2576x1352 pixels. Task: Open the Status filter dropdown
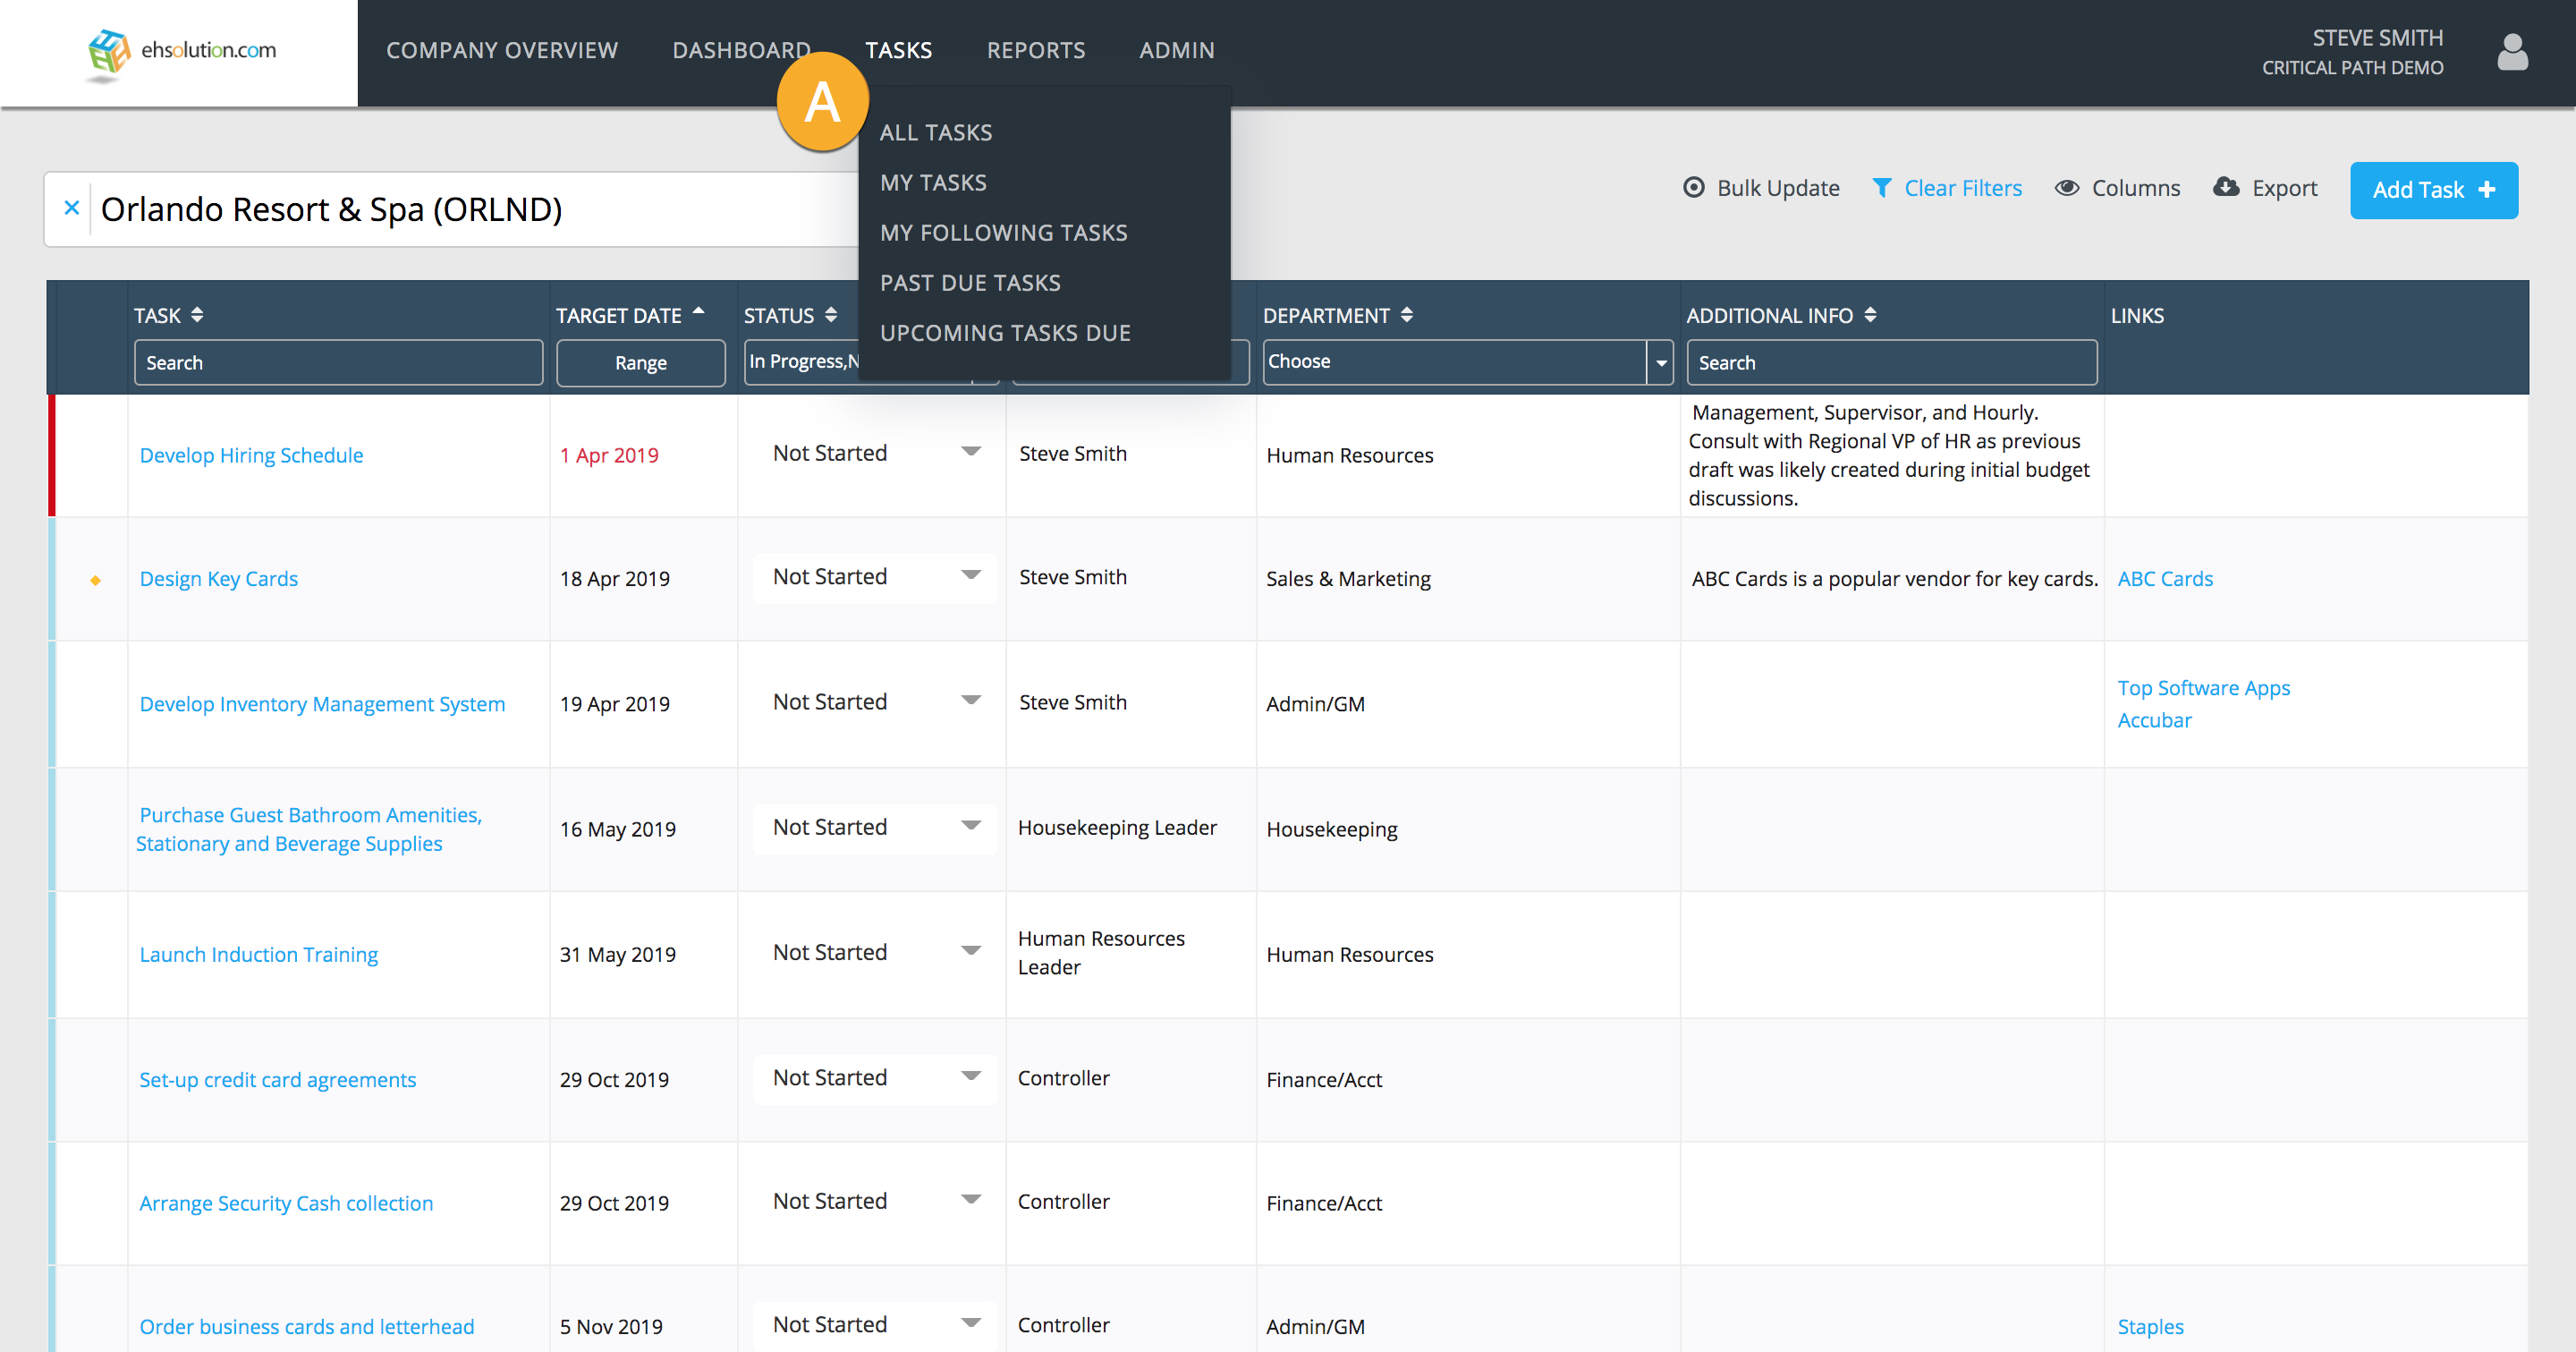click(801, 362)
